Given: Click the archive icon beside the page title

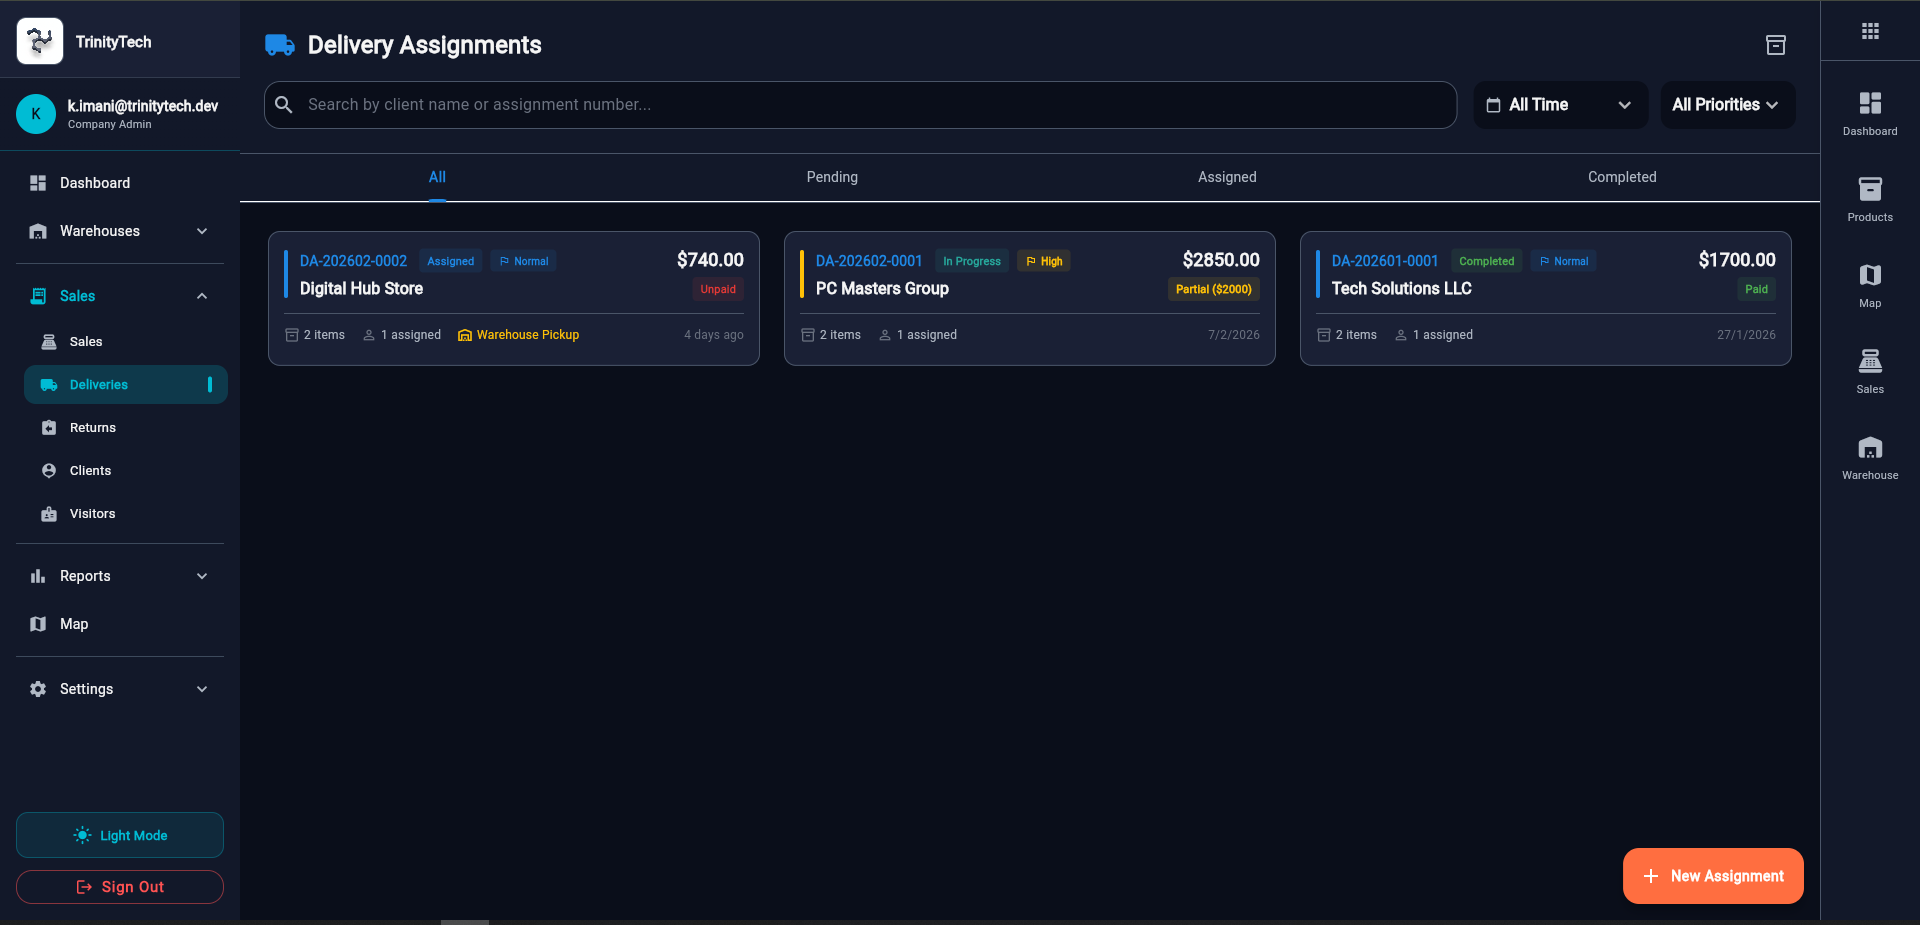Looking at the screenshot, I should (1775, 45).
